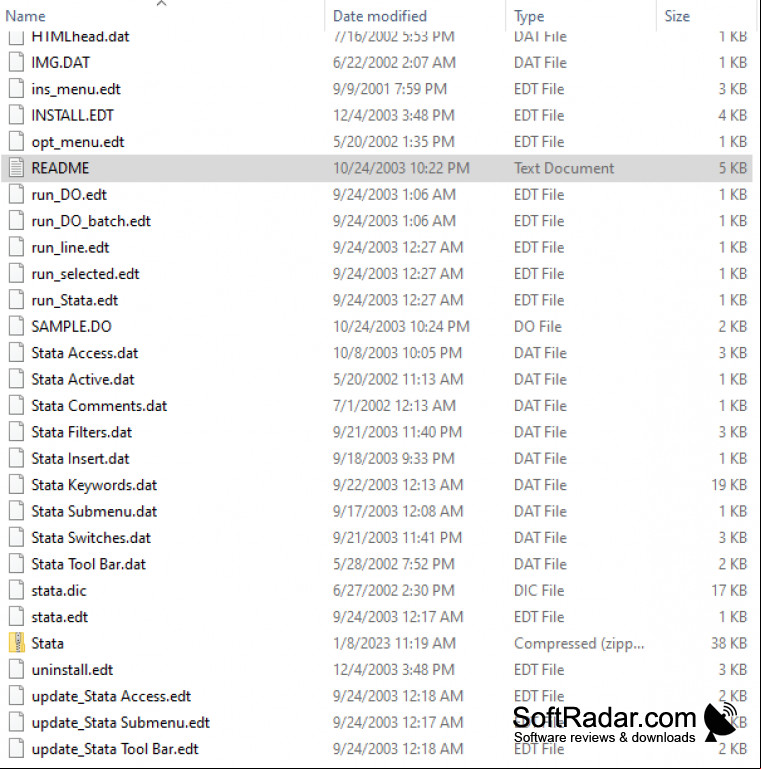
Task: Click the stata.dic file icon
Action: tap(16, 590)
